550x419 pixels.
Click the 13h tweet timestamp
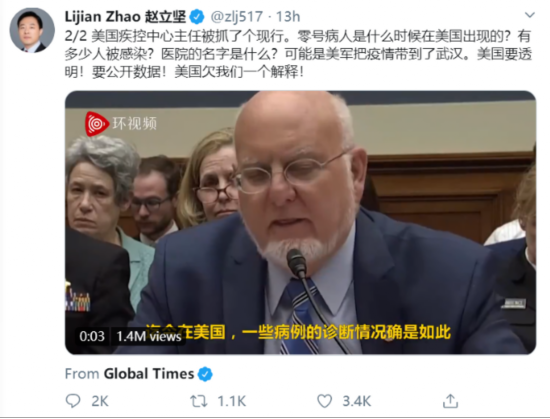(288, 16)
